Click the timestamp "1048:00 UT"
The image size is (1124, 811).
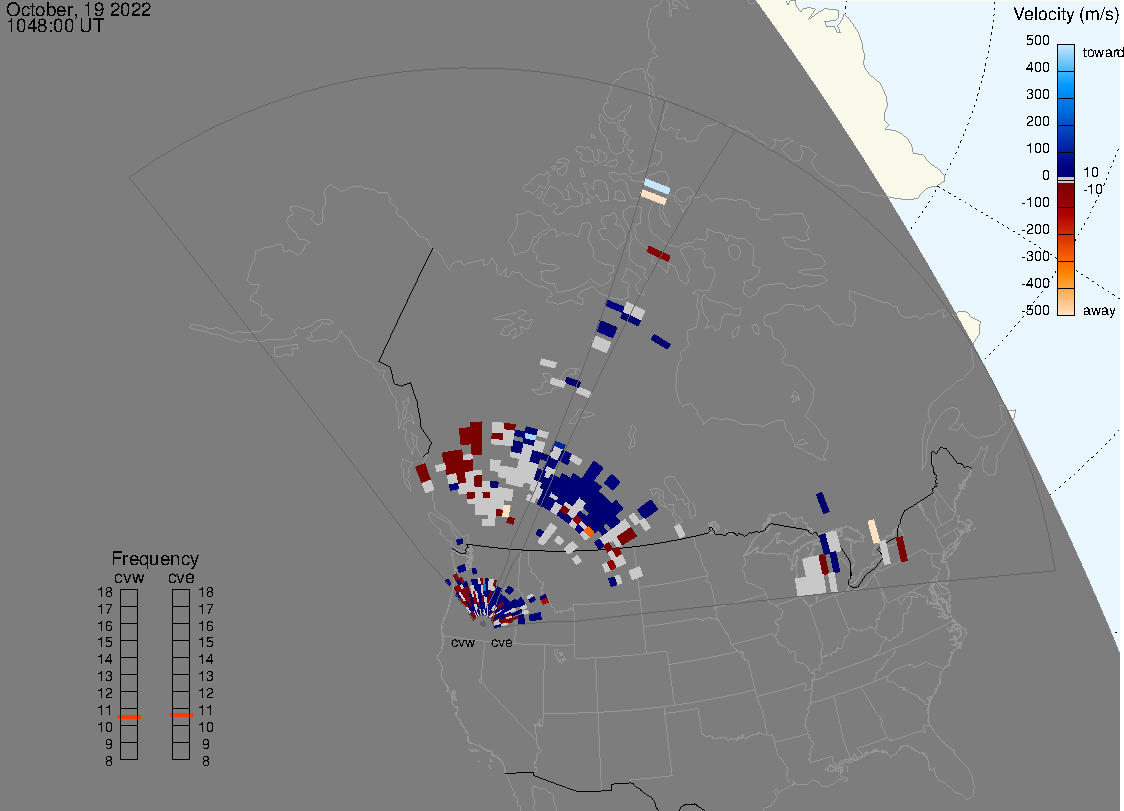coord(55,26)
